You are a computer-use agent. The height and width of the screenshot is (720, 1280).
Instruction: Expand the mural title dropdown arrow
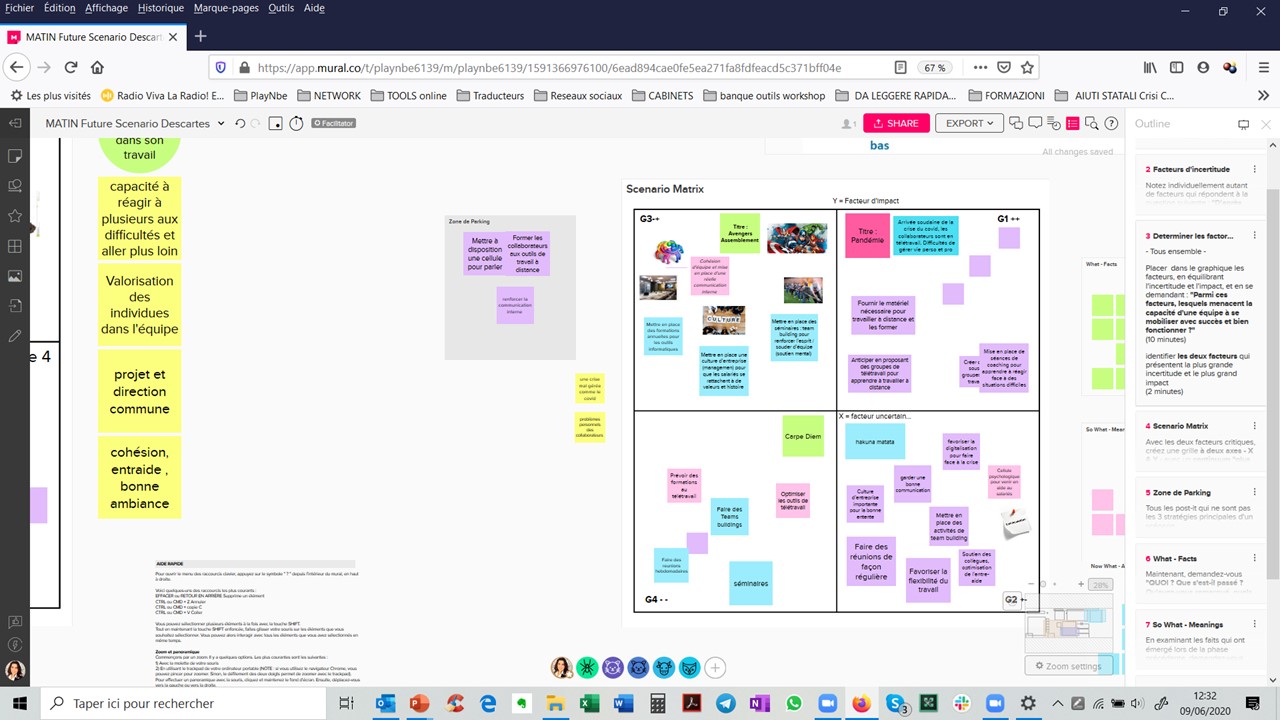(x=219, y=124)
